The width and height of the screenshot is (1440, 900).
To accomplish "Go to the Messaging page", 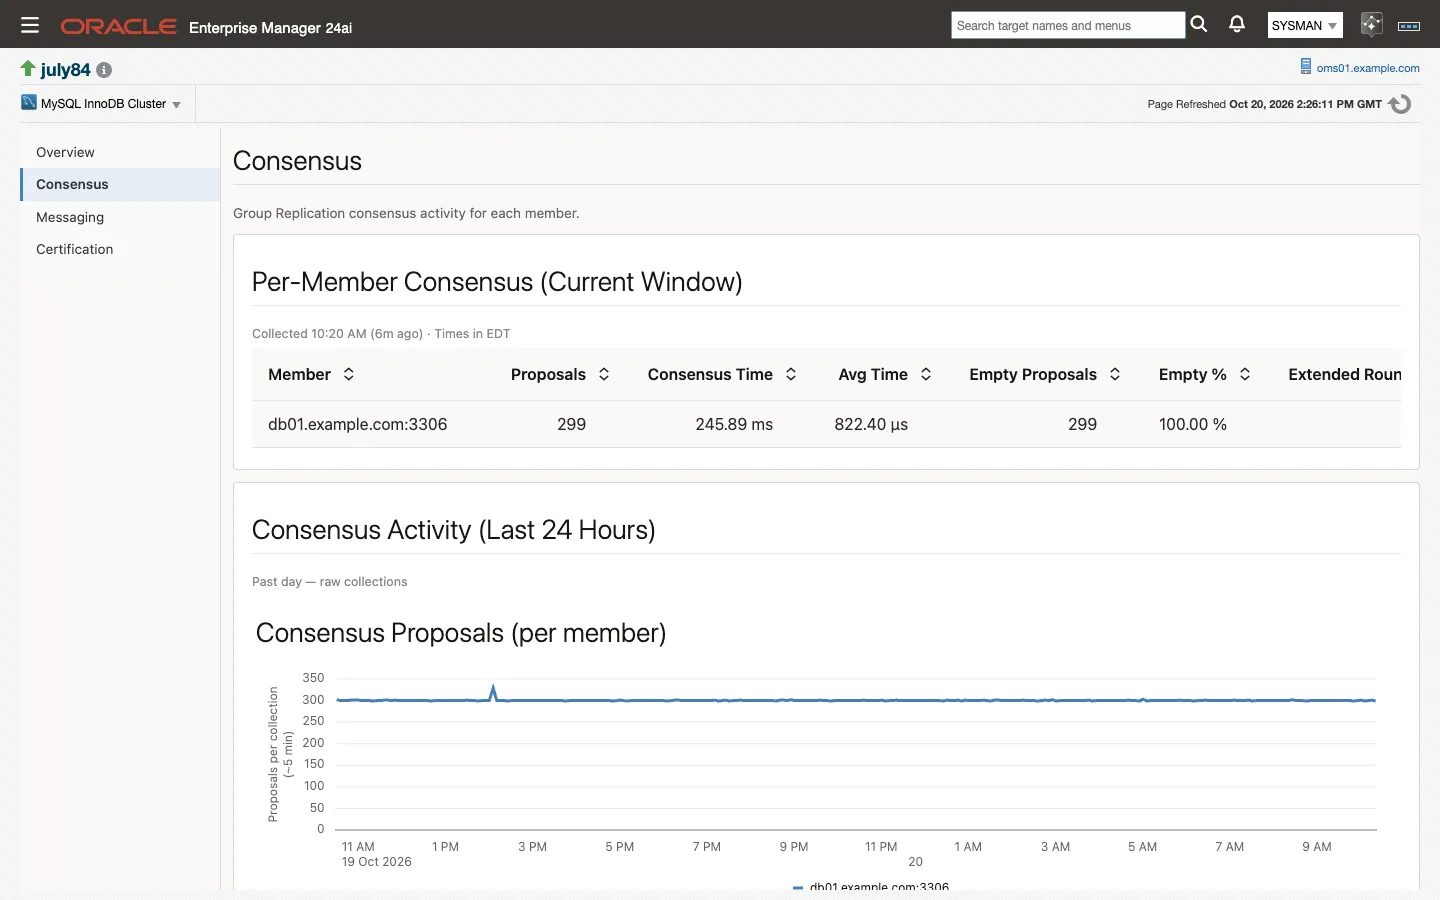I will point(120,217).
